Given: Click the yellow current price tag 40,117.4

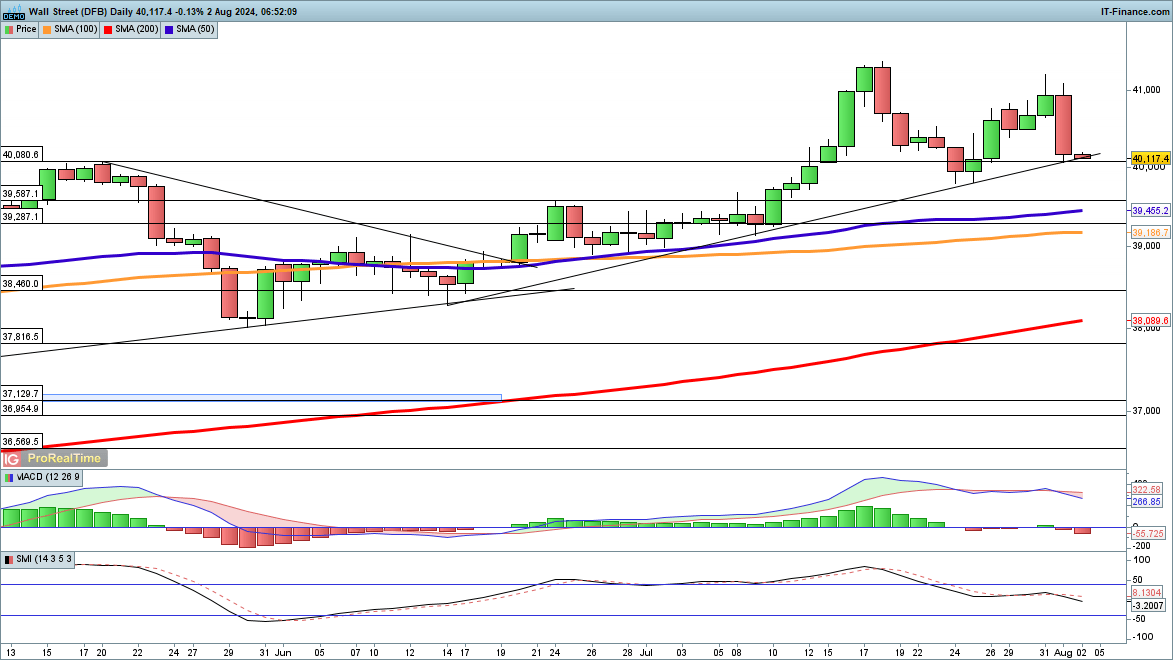Looking at the screenshot, I should tap(1150, 159).
